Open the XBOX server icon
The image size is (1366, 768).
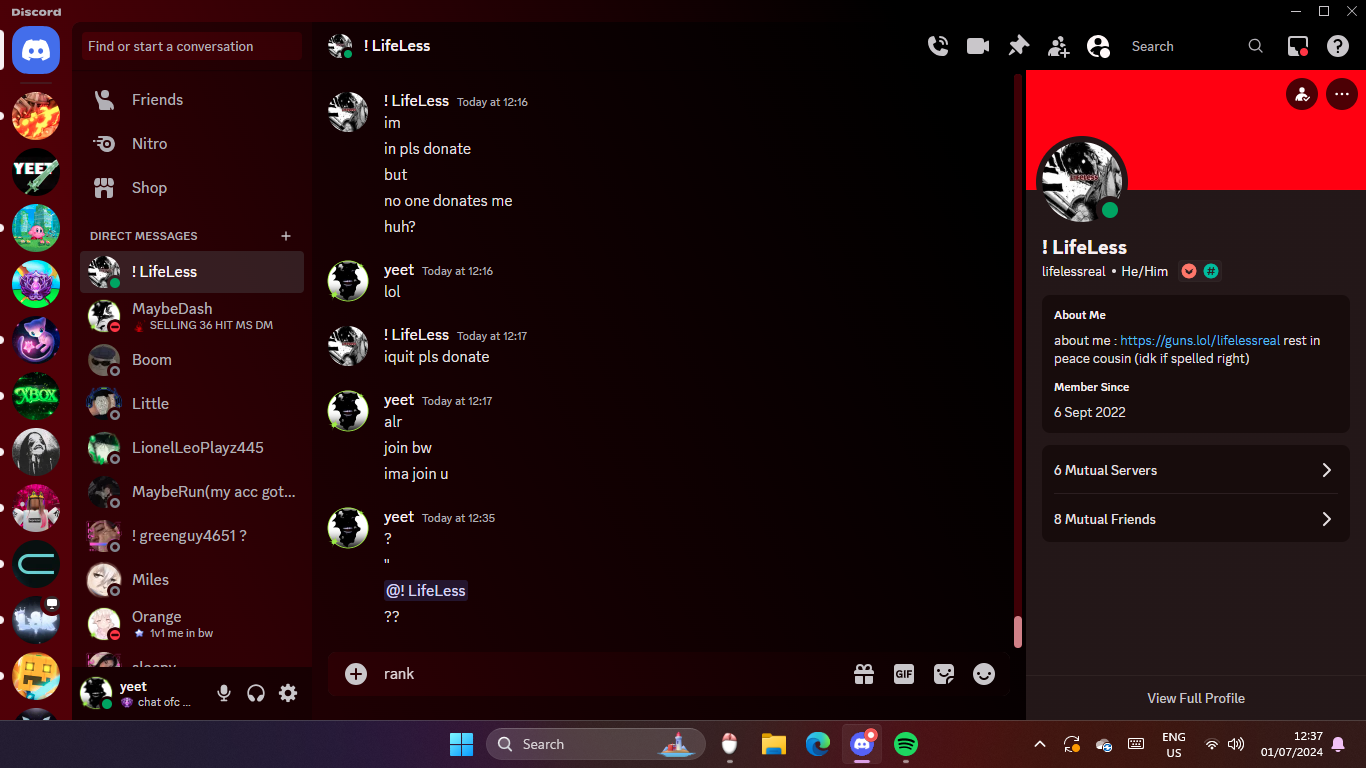click(x=36, y=396)
